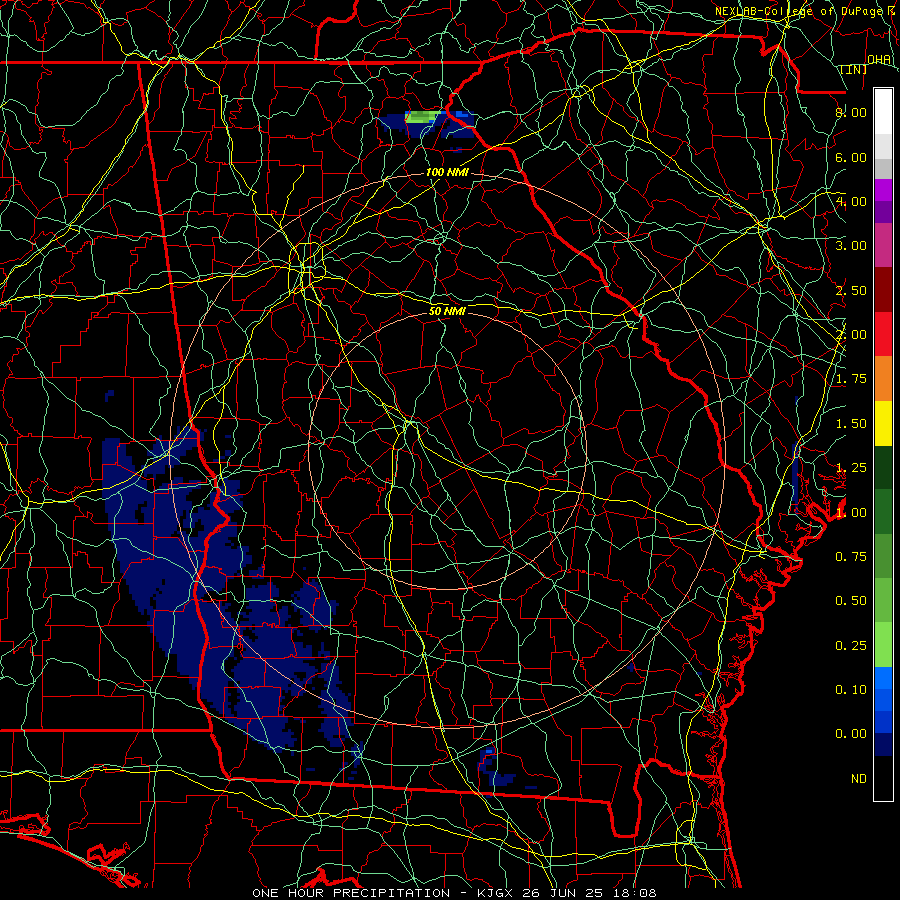Click the 50 NMI range ring label

pyautogui.click(x=447, y=311)
